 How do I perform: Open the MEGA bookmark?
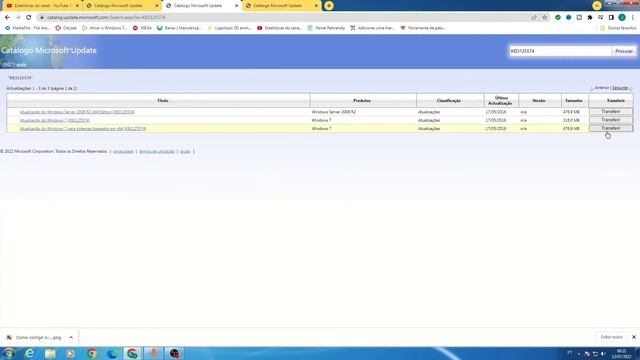pyautogui.click(x=142, y=28)
